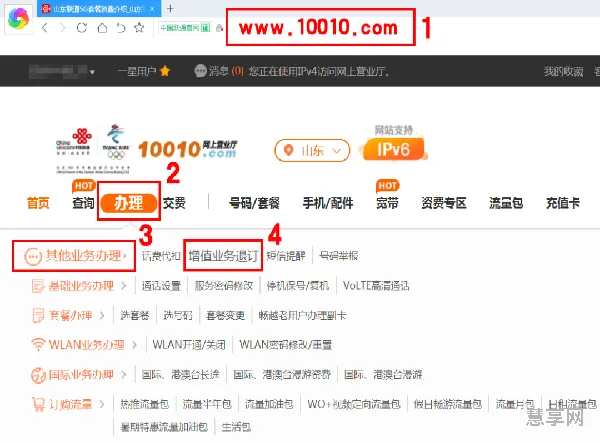Screen dimensions: 600x443
Task: Expand the 订购流量 chevron
Action: coord(102,404)
